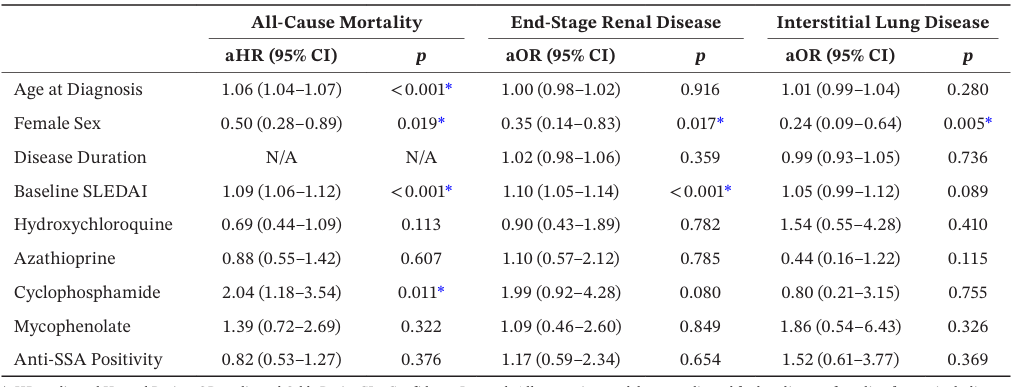
Task: Select the End-Stage Renal Disease header
Action: 615,23
